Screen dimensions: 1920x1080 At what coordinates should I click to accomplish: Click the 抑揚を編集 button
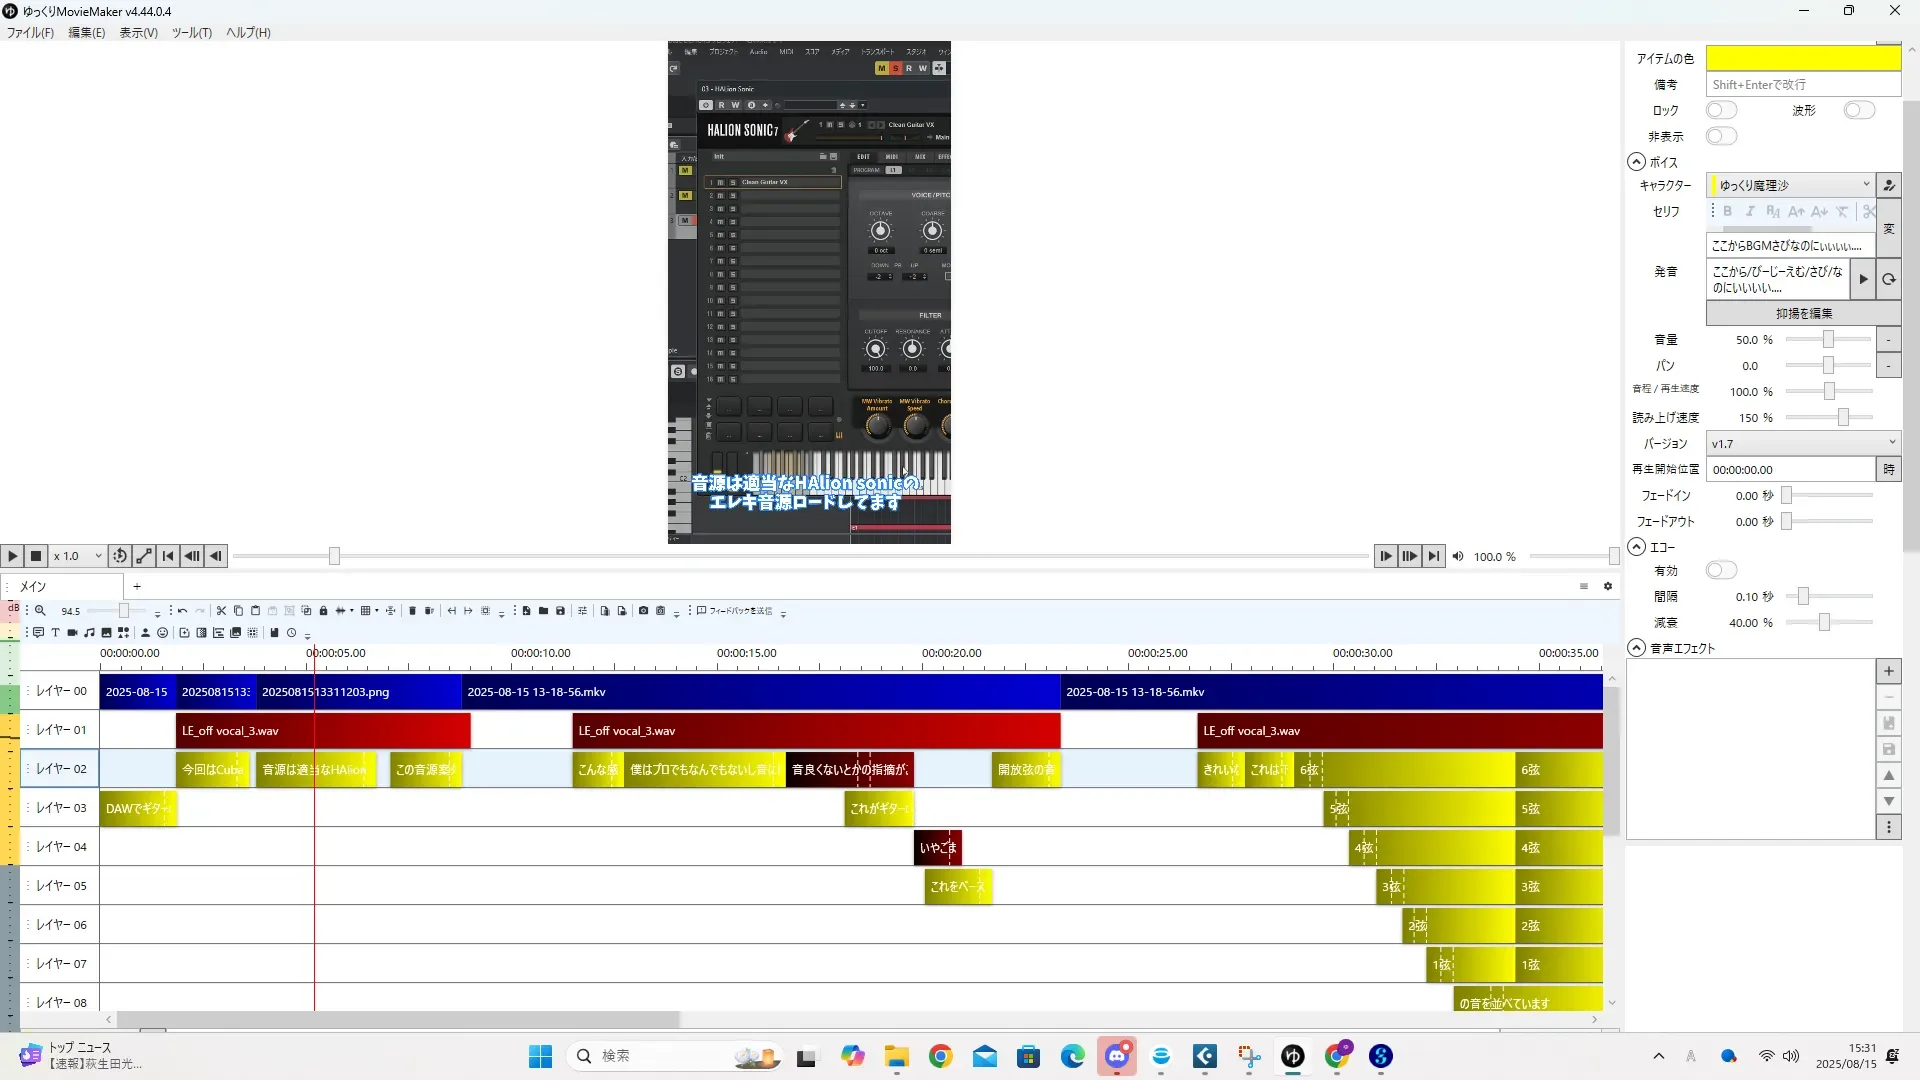click(1803, 313)
